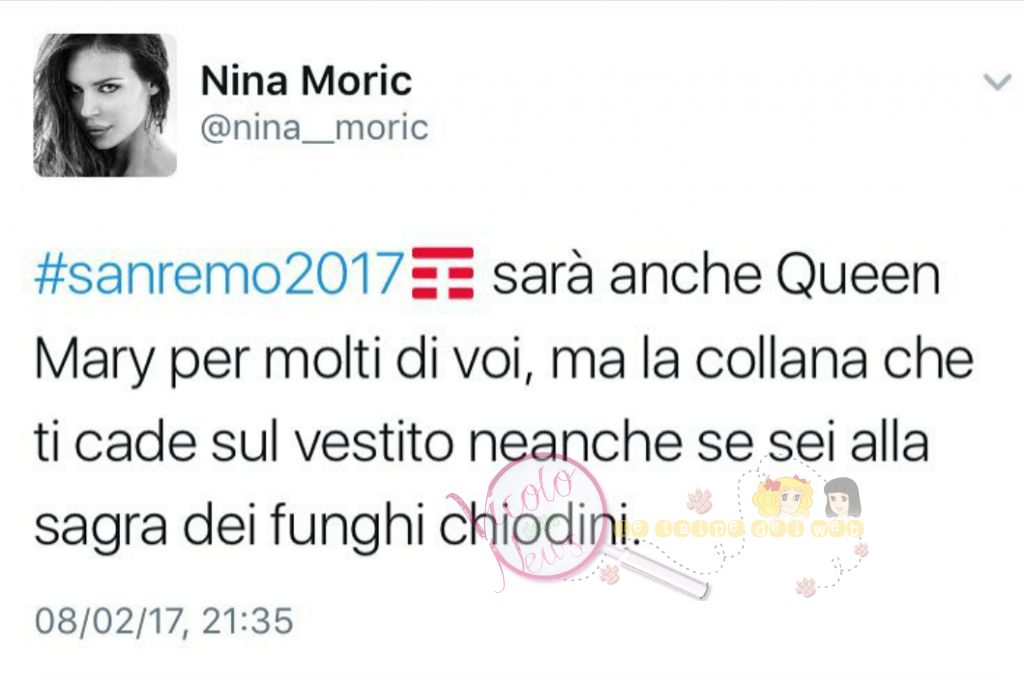Viewport: 1024px width, 680px height.
Task: Open the chevron menu on the tweet
Action: [x=997, y=83]
